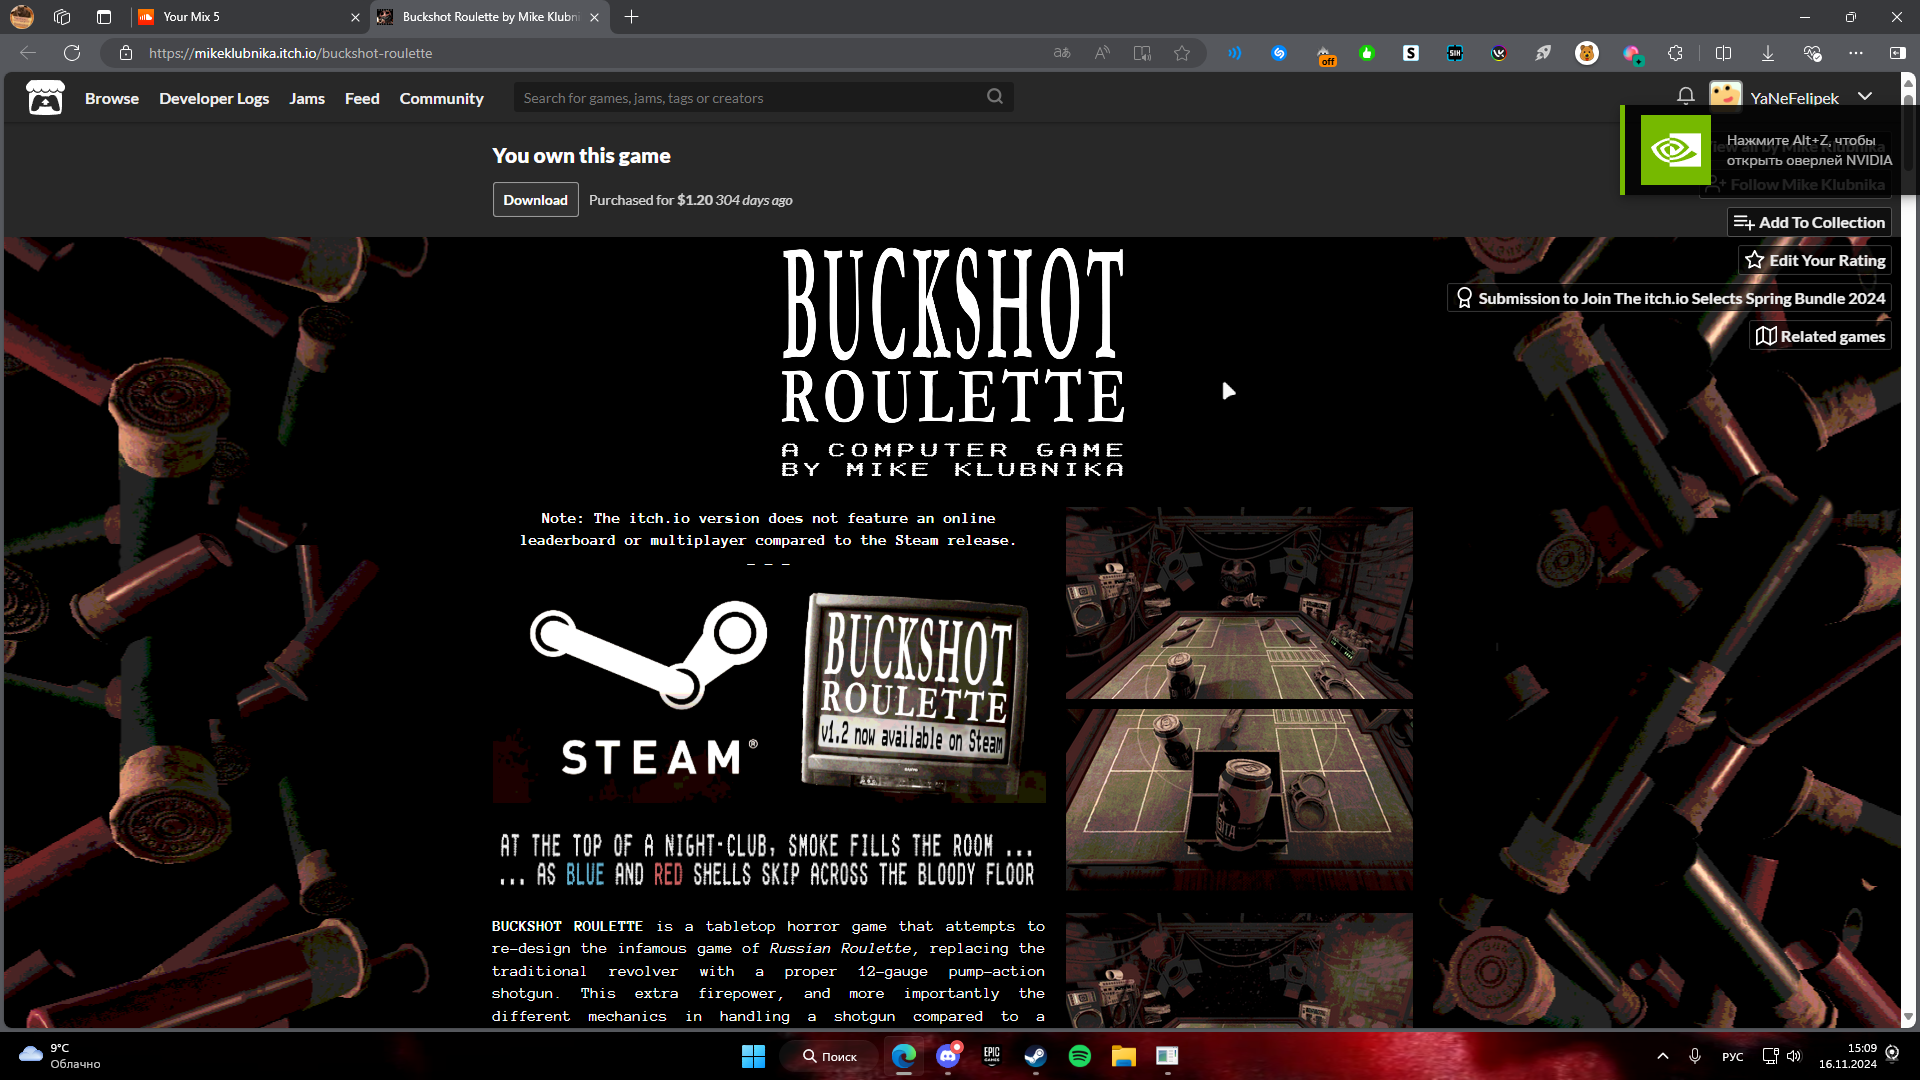The image size is (1920, 1080).
Task: Open Immersive Reader icon
Action: (1142, 53)
